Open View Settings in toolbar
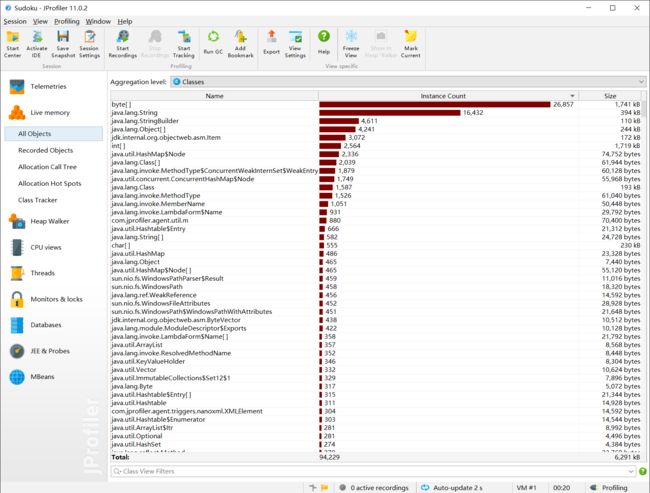 (295, 44)
